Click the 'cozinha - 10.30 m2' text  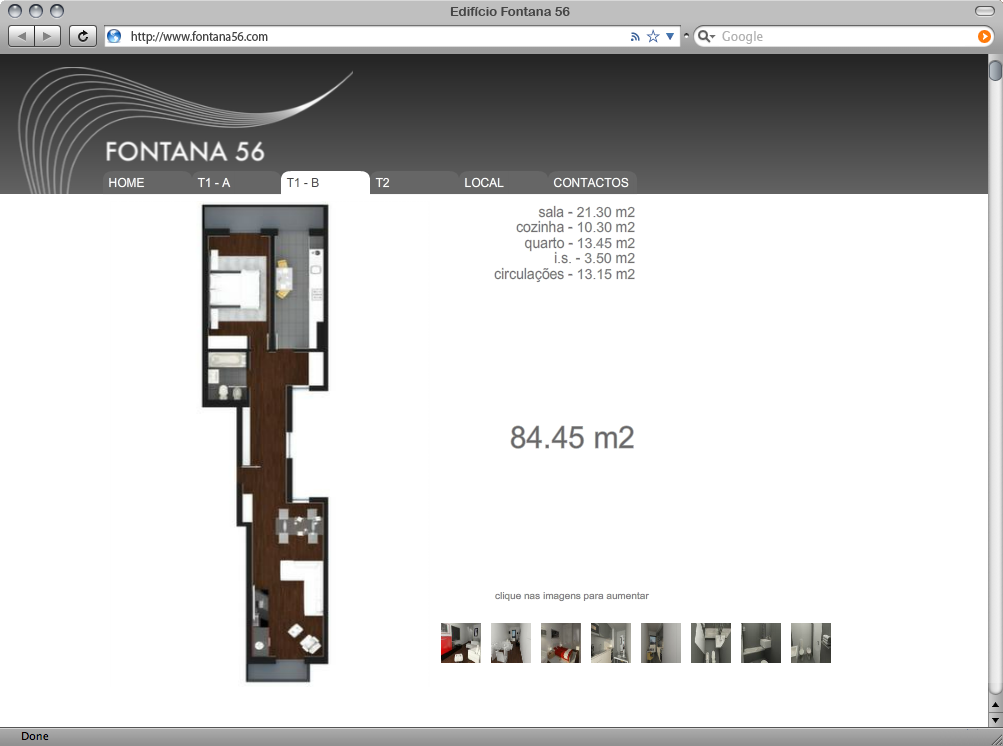tap(575, 227)
